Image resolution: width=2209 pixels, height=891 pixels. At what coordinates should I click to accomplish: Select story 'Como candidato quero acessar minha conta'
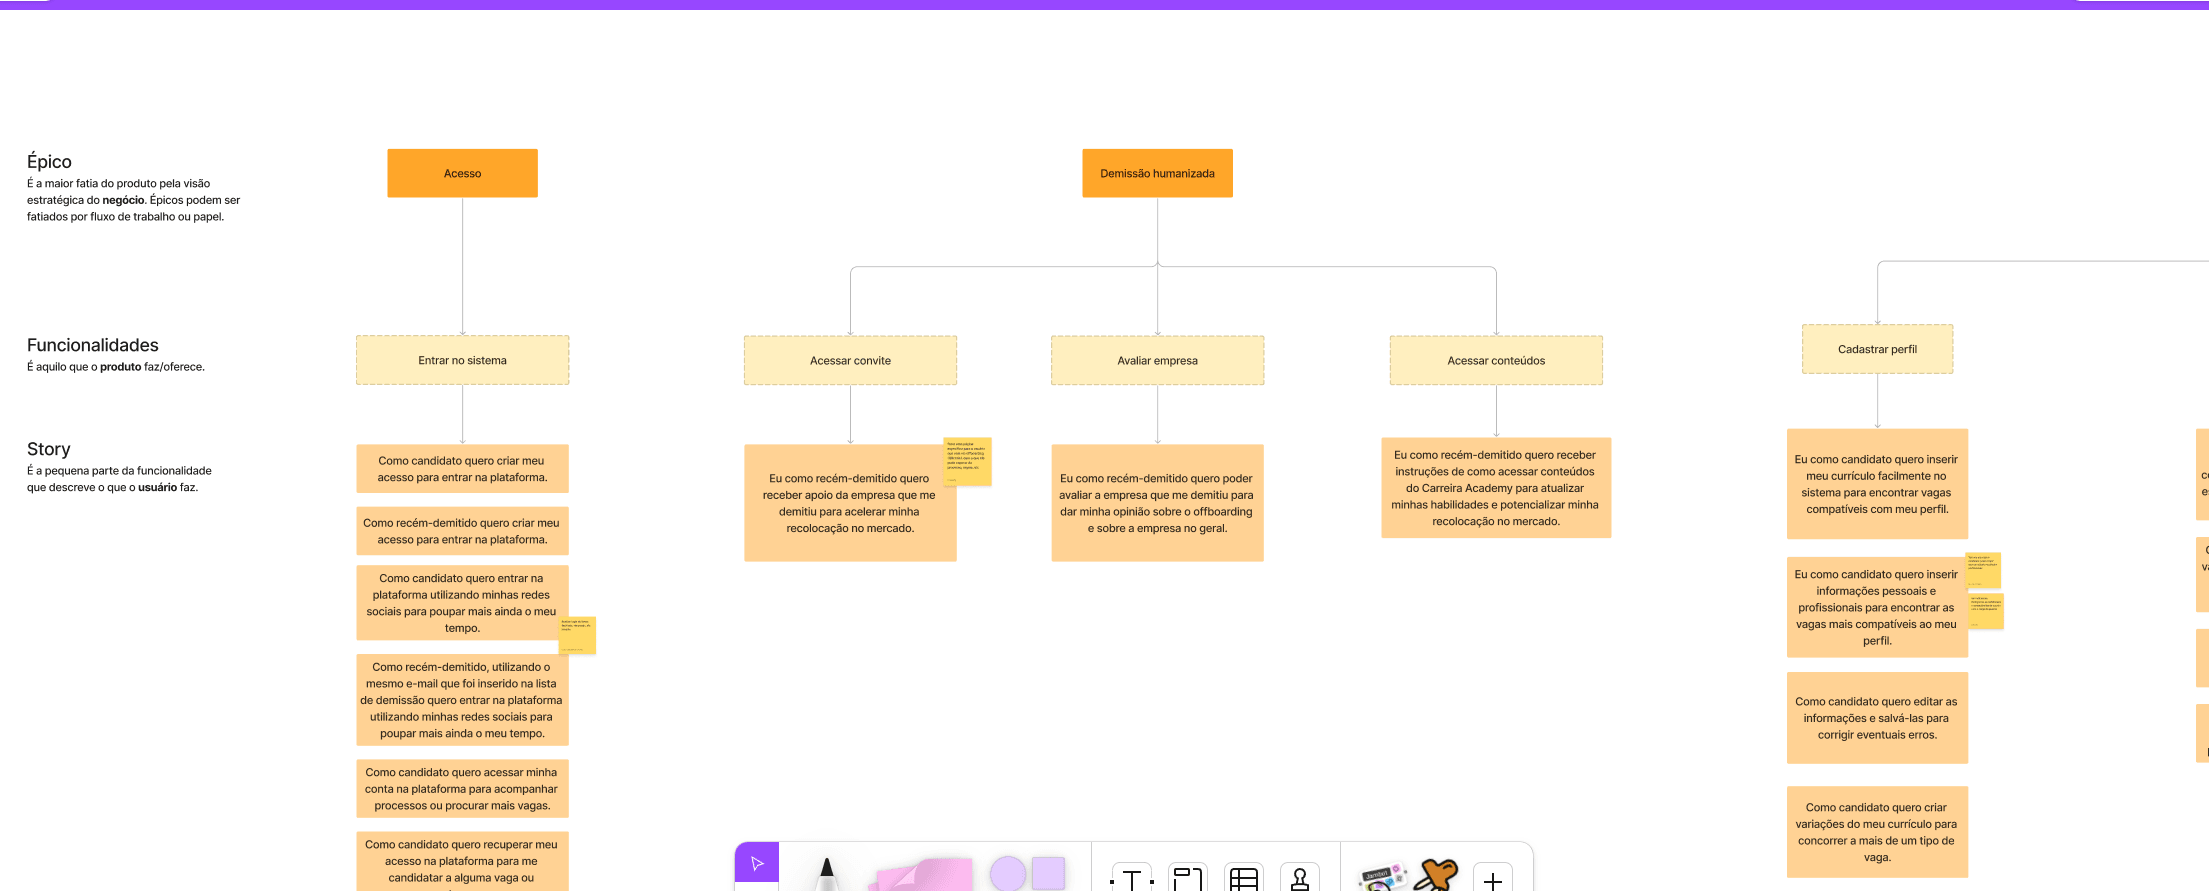(462, 788)
